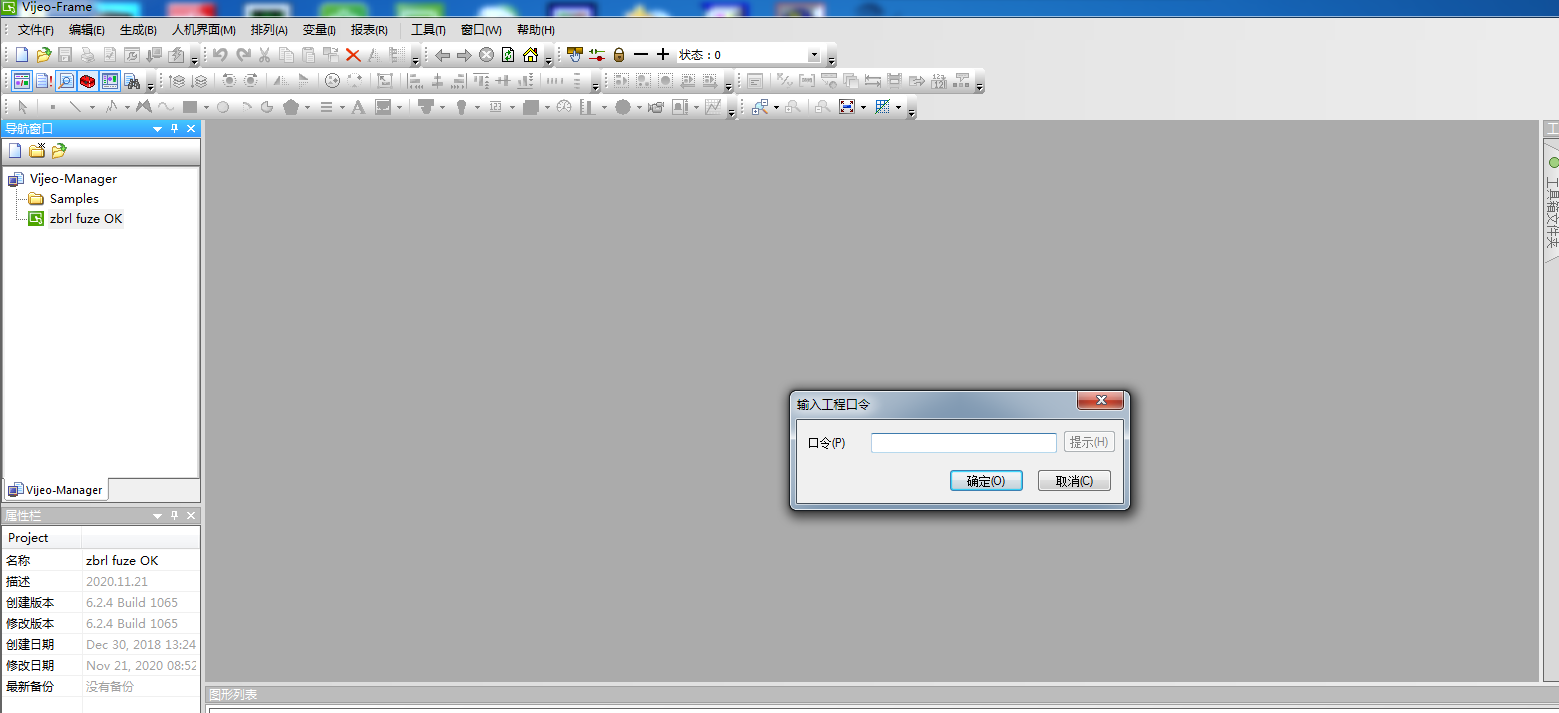
Task: Switch to the Vijeo-Manager tab
Action: coord(56,490)
